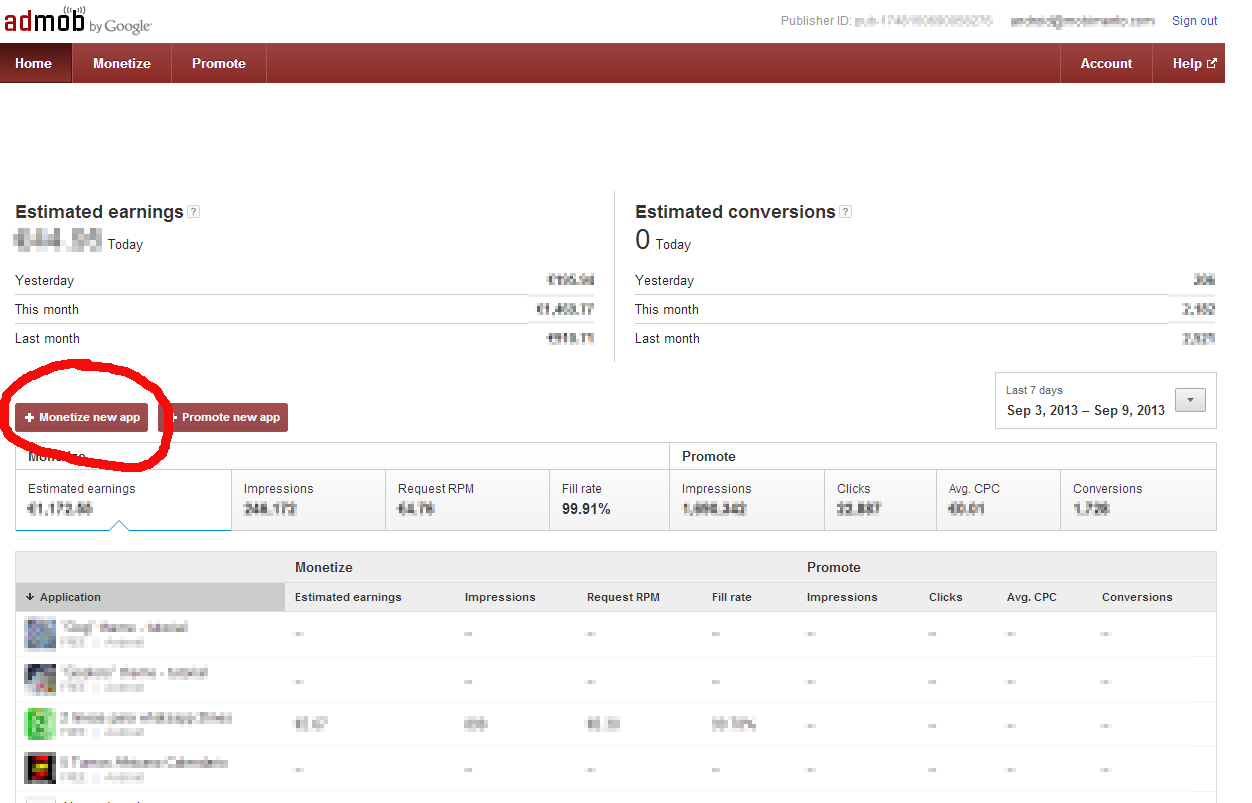Click the Yesterday row under Estimated earnings
Image resolution: width=1252 pixels, height=803 pixels.
click(305, 281)
